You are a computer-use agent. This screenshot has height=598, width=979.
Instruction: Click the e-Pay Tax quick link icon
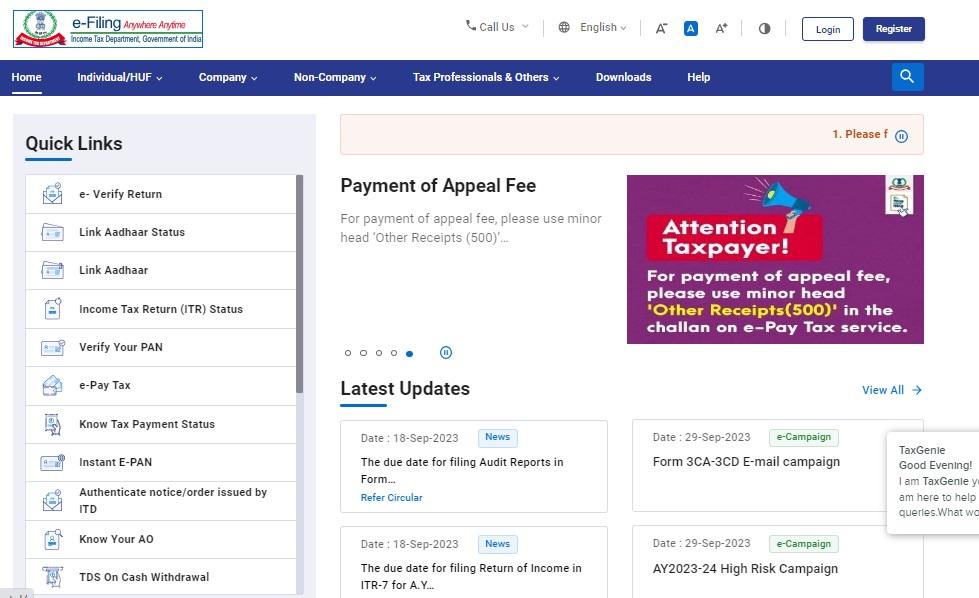pyautogui.click(x=52, y=386)
